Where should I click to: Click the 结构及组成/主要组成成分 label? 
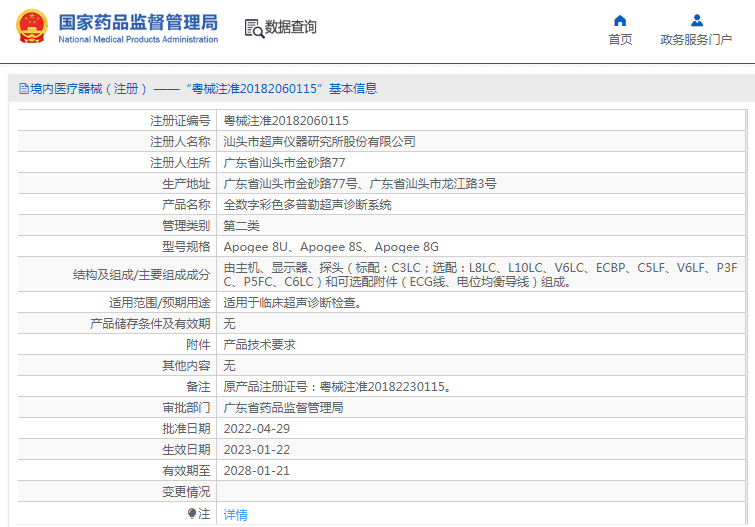click(142, 275)
